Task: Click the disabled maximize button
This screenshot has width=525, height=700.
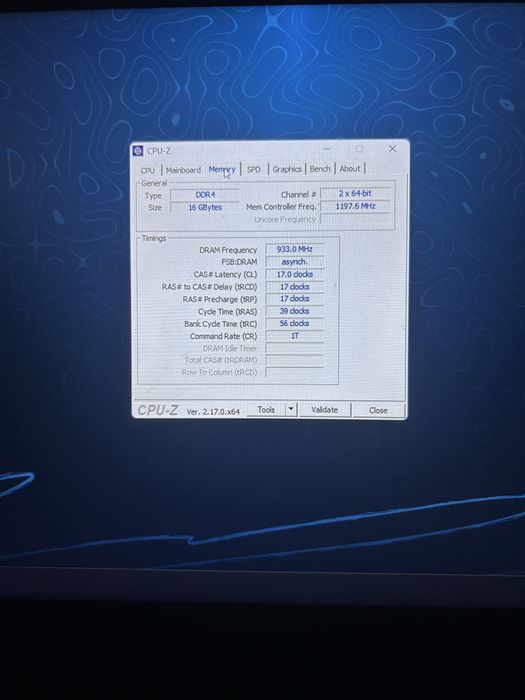Action: [359, 149]
